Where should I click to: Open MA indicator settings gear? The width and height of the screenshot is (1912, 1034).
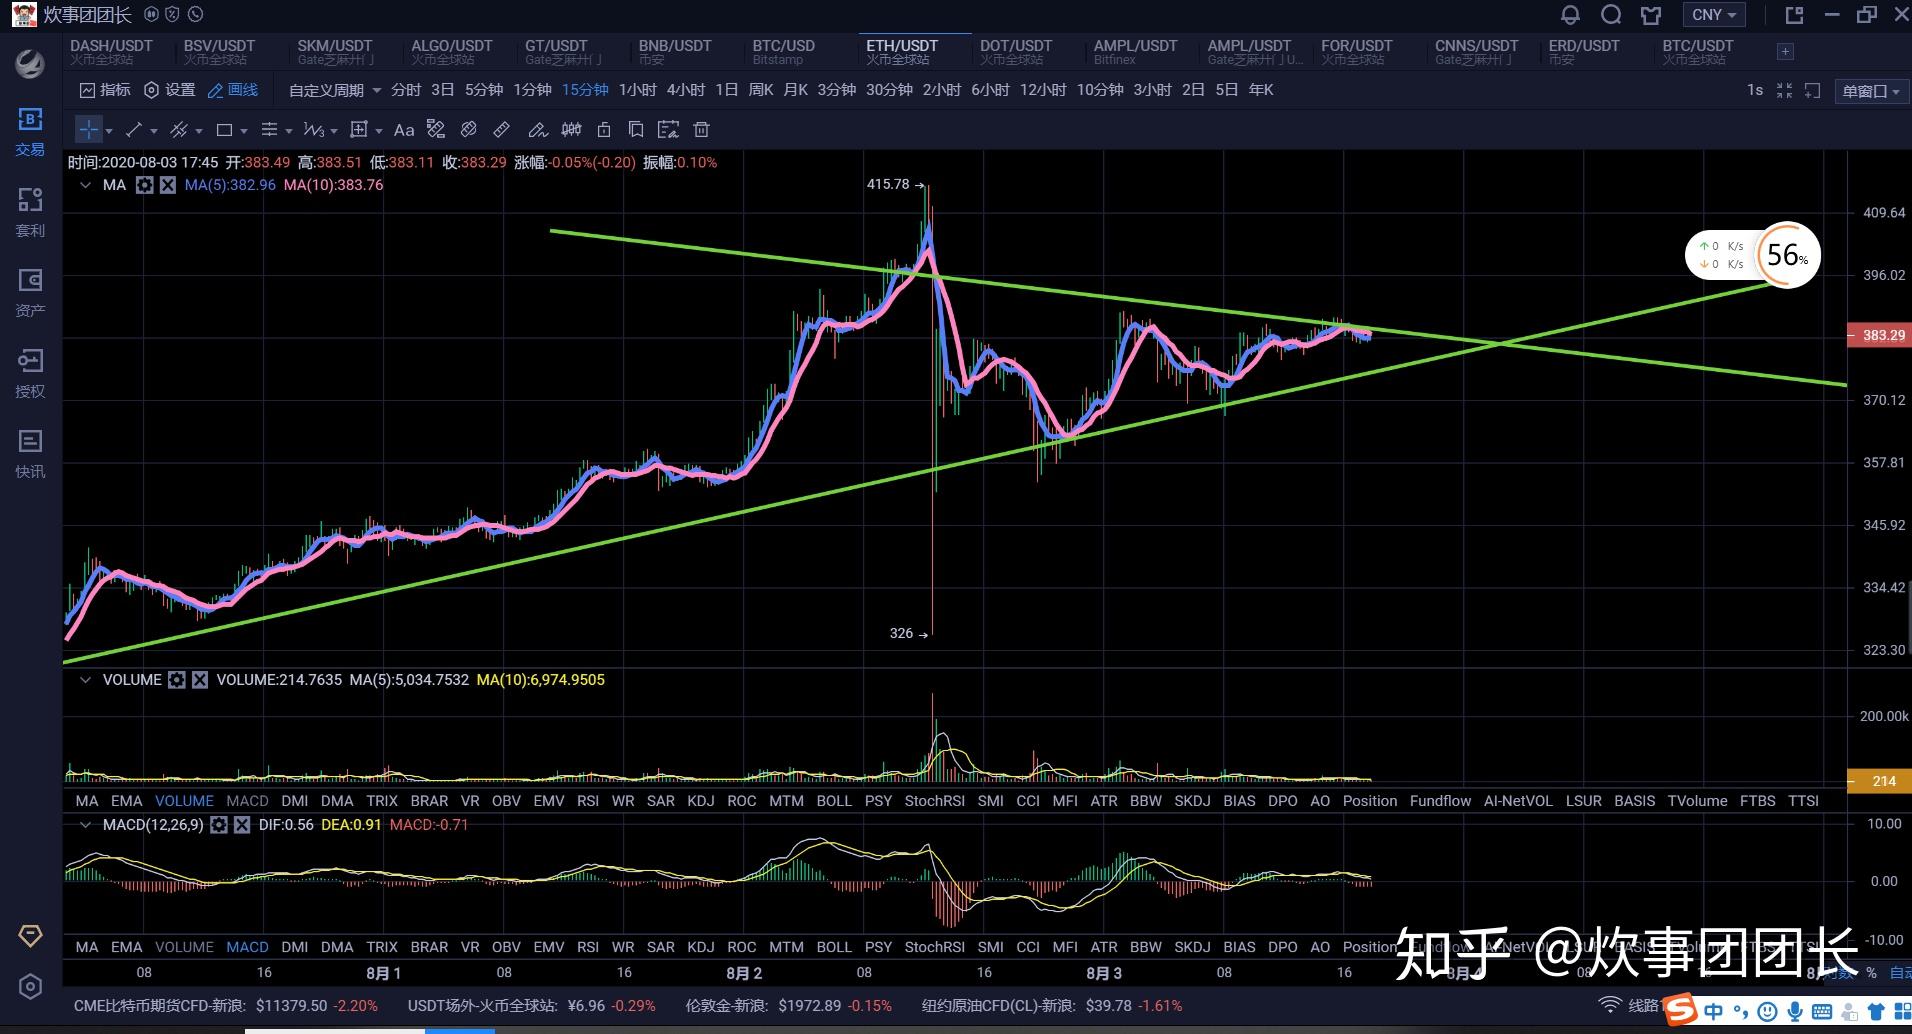145,185
